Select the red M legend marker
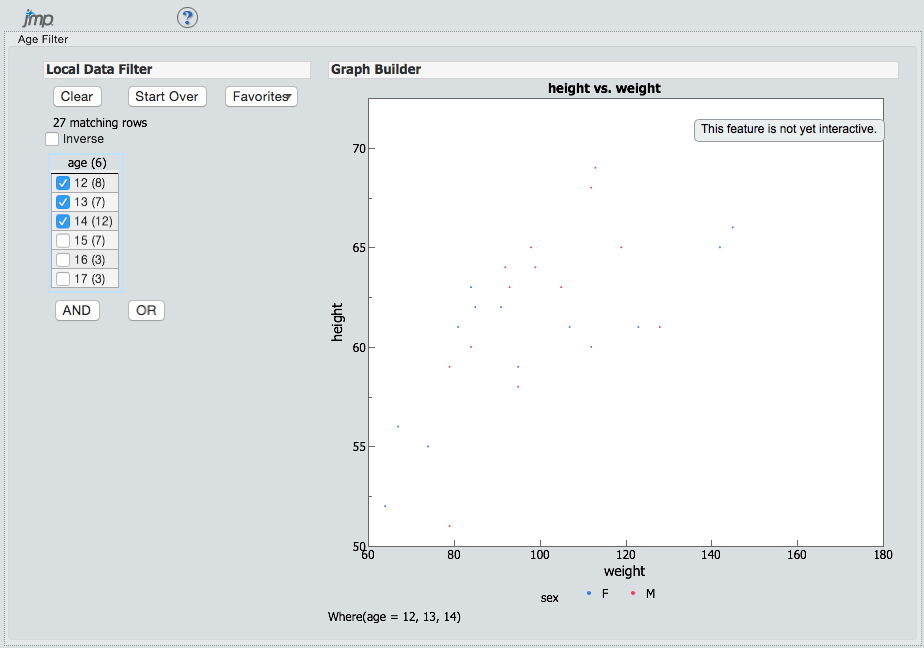This screenshot has width=924, height=648. [x=633, y=593]
